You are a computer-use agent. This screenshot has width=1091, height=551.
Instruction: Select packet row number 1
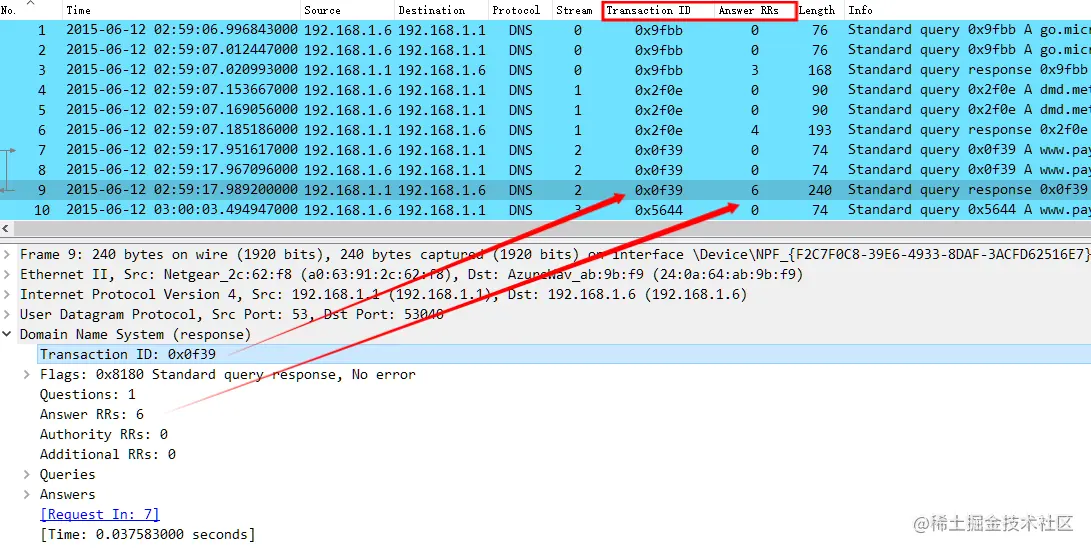pyautogui.click(x=546, y=30)
